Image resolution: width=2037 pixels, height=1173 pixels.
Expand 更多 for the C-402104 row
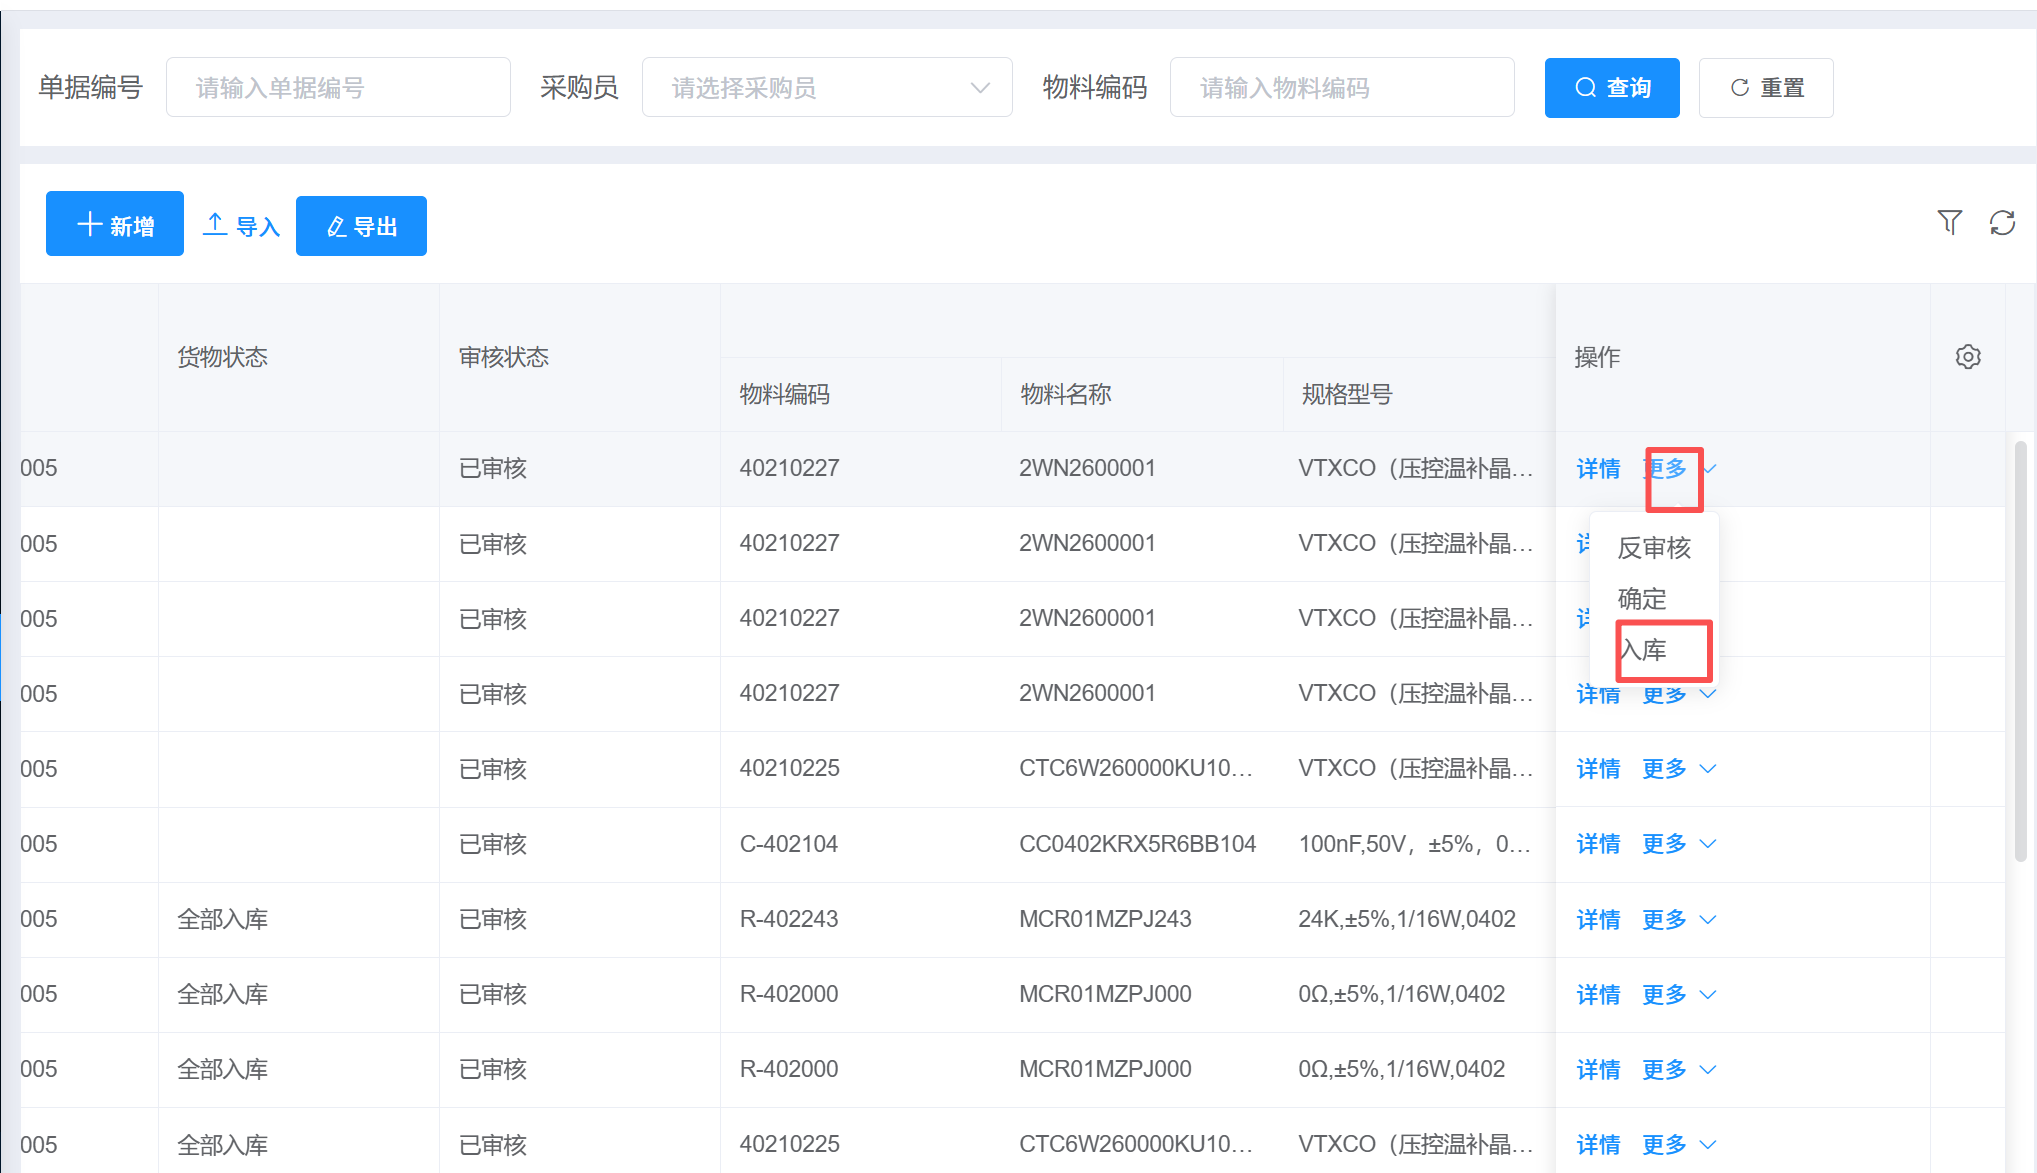pos(1677,844)
